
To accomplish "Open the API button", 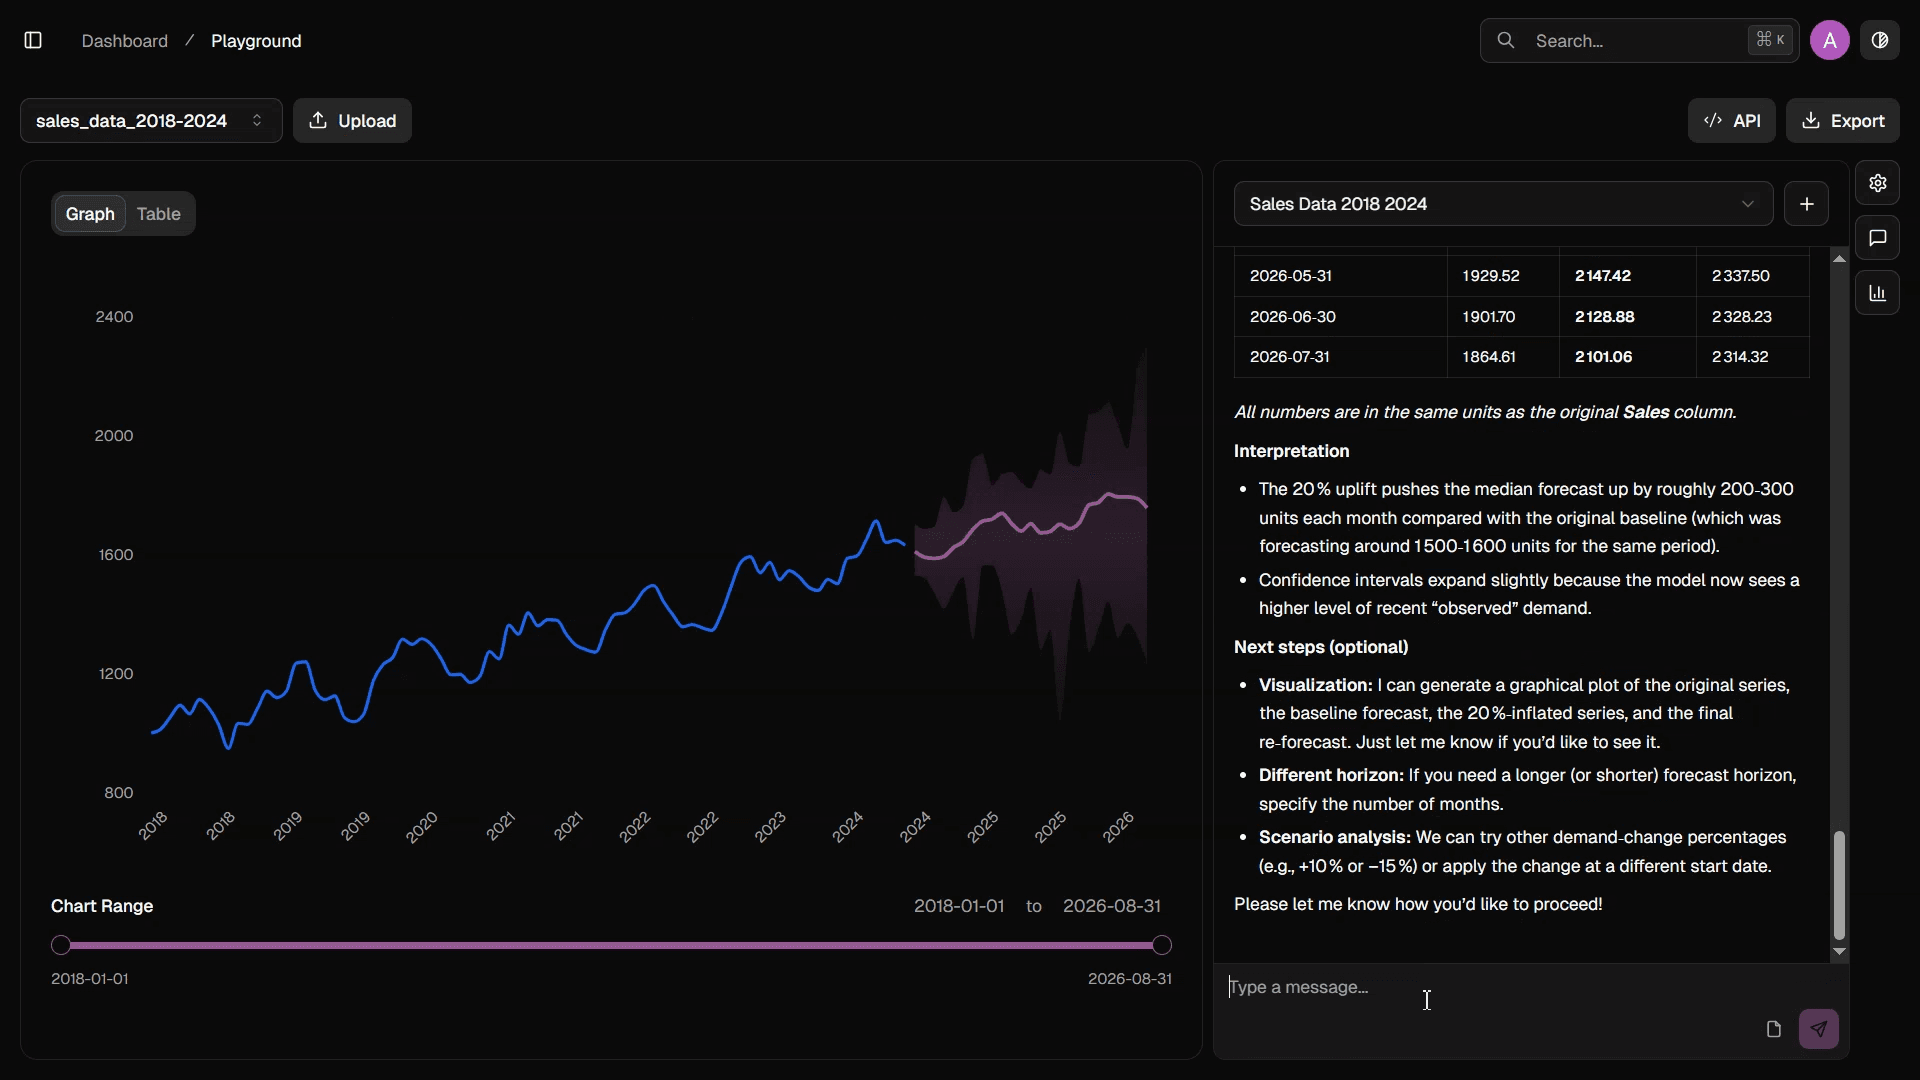I will coord(1732,121).
